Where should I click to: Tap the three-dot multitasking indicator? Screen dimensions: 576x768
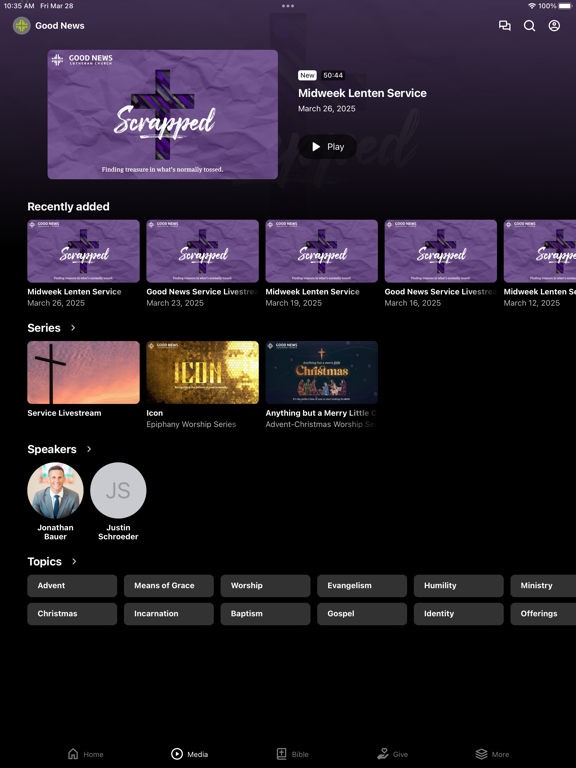[288, 6]
